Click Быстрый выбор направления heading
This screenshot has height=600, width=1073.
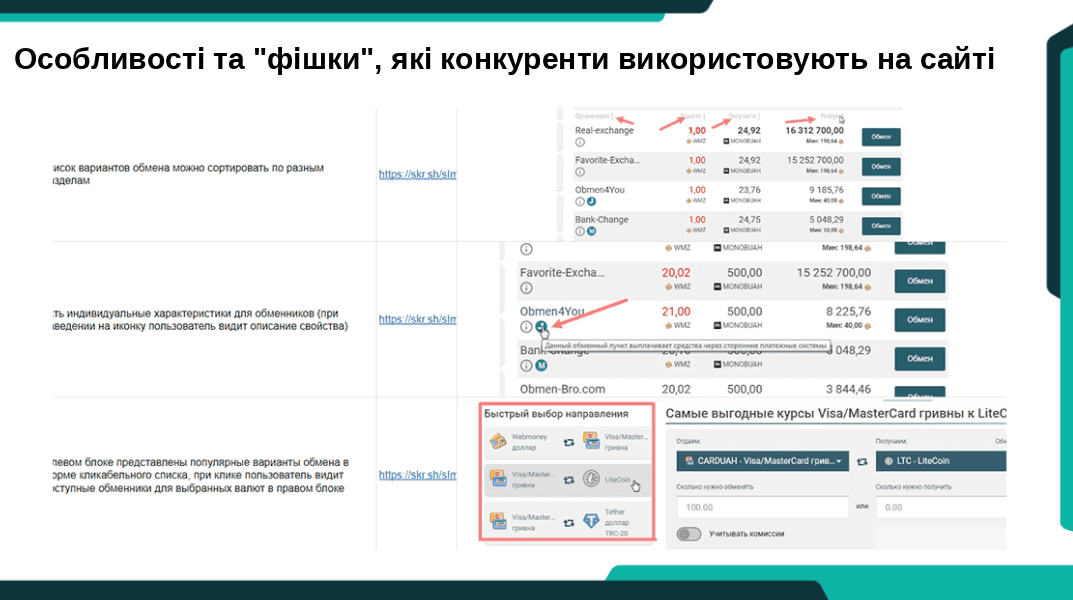pyautogui.click(x=556, y=414)
